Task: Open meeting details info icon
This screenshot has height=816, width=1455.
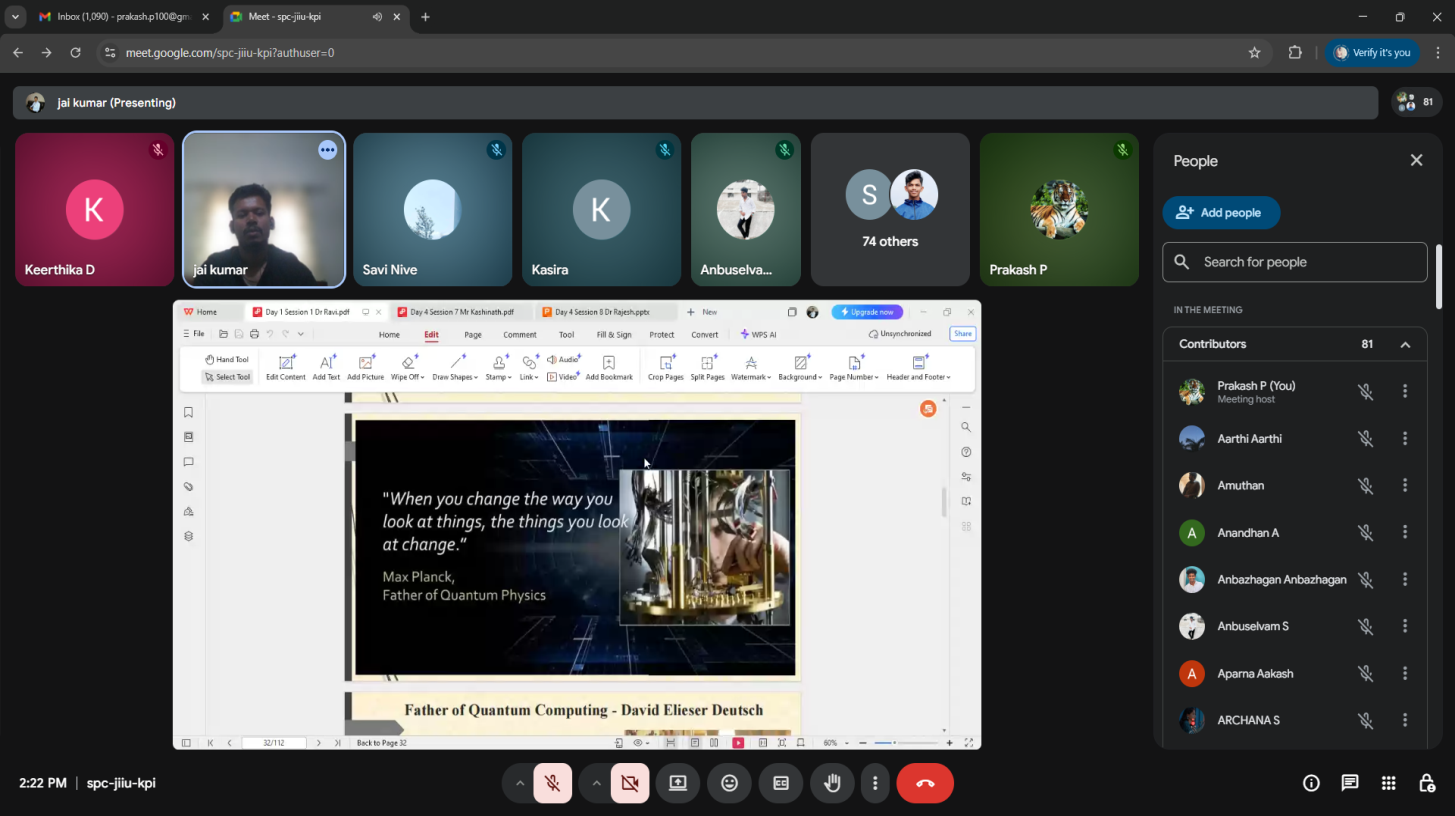Action: click(x=1311, y=783)
